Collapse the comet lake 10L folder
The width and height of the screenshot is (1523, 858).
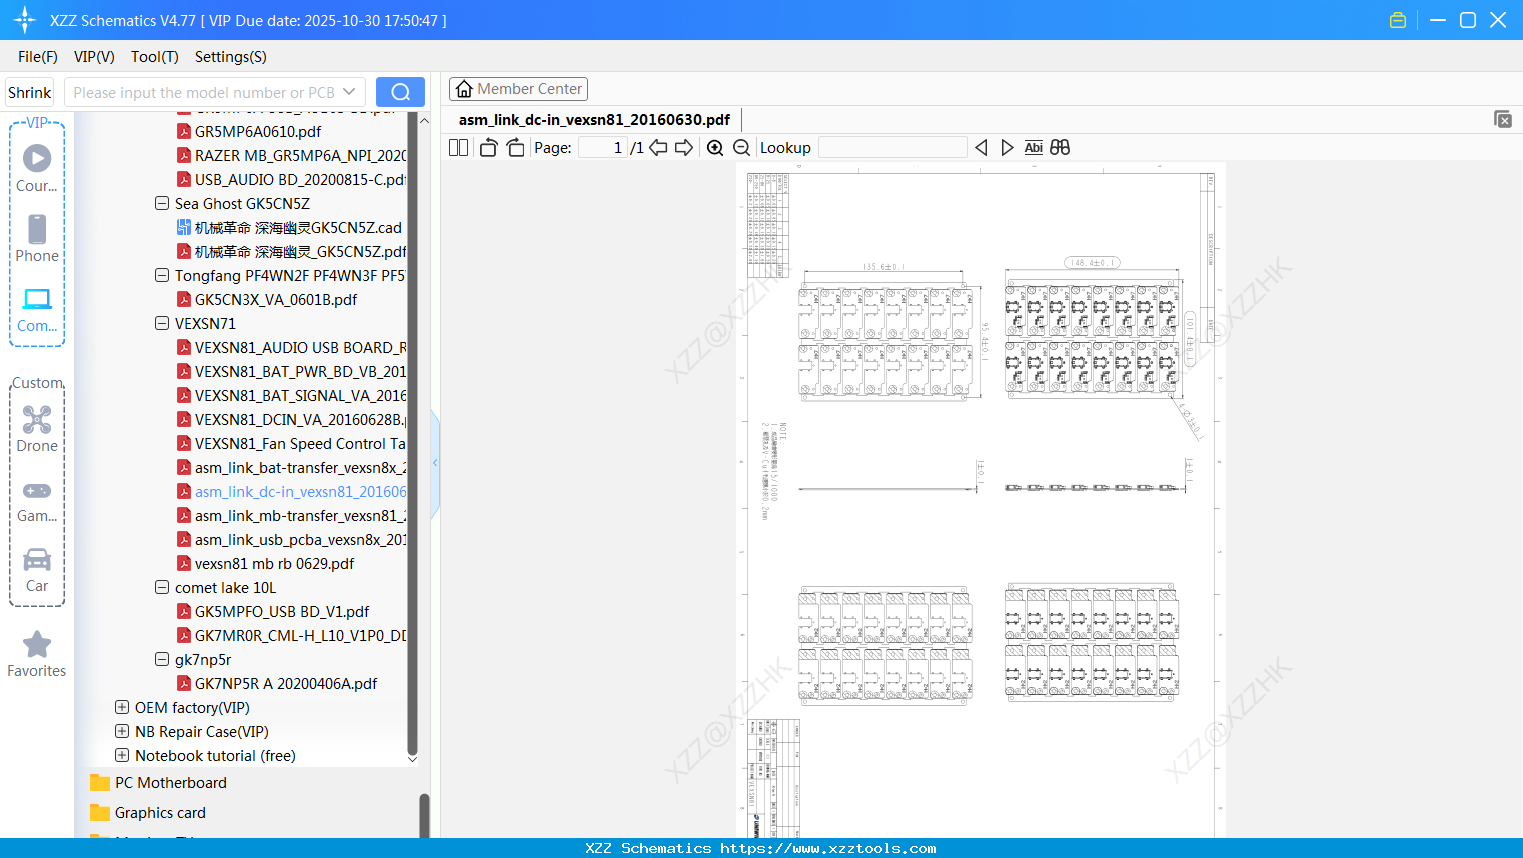click(162, 587)
